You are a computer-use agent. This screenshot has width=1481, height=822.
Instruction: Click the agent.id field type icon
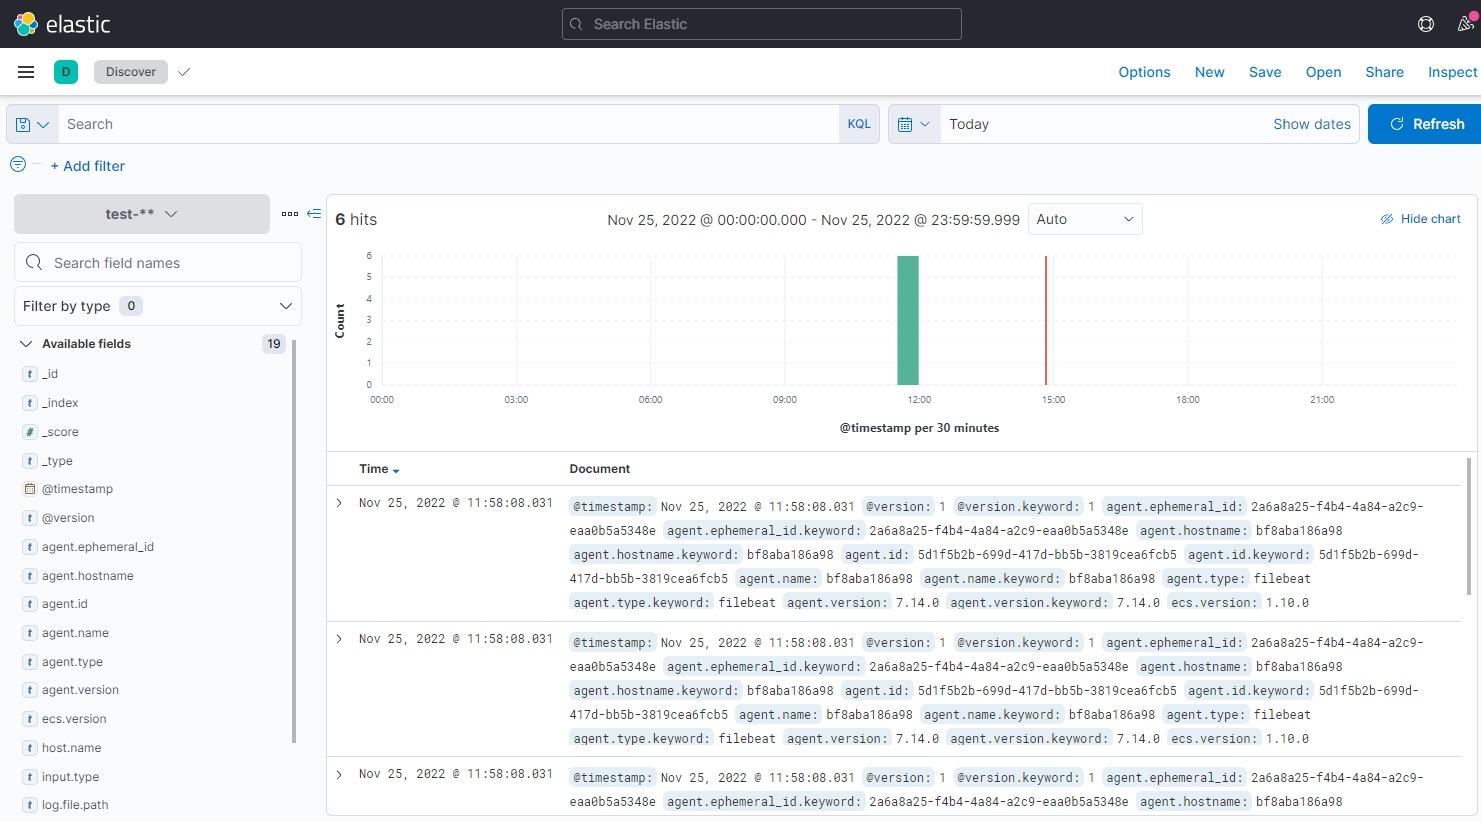tap(30, 604)
